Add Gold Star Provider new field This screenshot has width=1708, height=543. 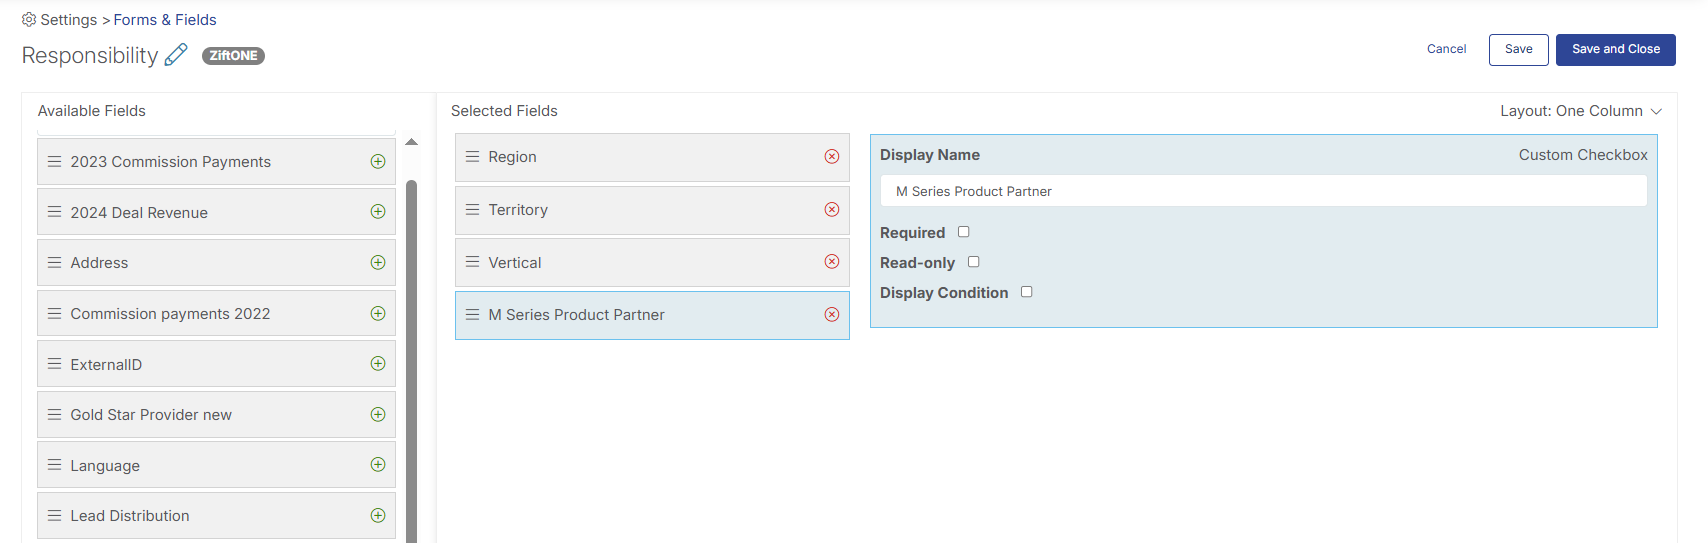(x=378, y=414)
